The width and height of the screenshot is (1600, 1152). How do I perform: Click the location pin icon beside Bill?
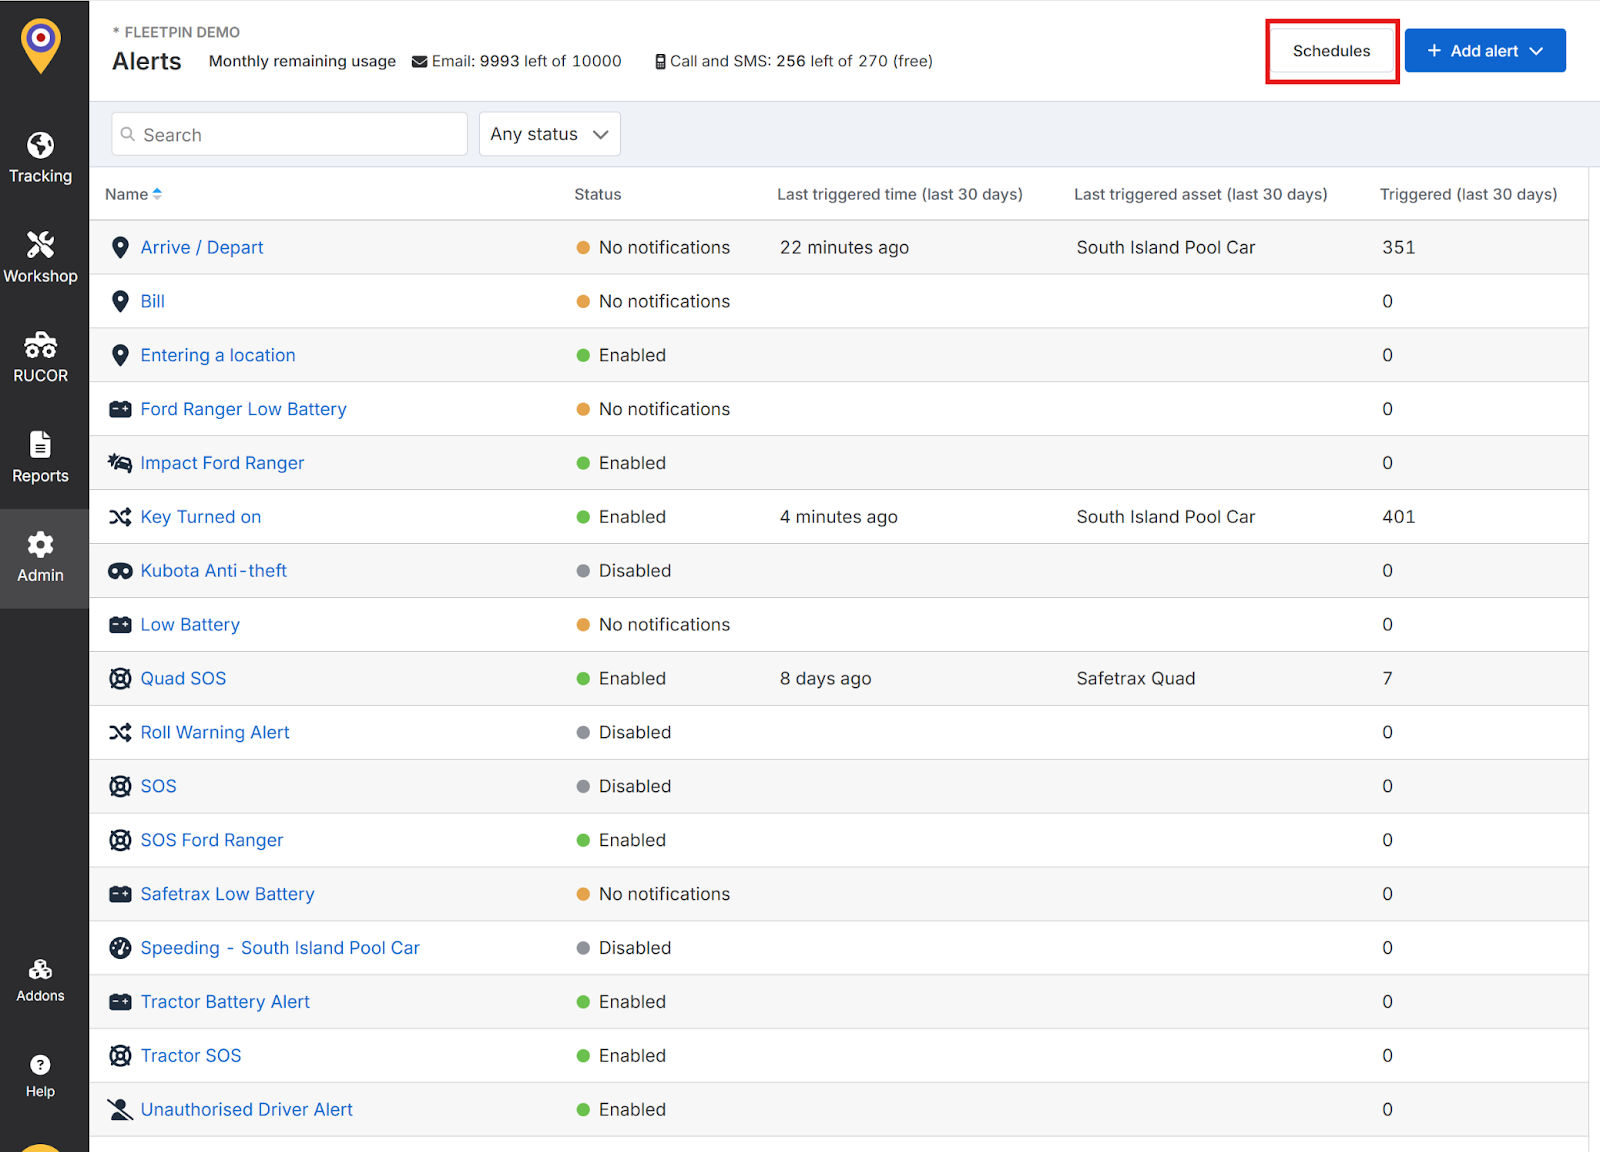coord(120,301)
